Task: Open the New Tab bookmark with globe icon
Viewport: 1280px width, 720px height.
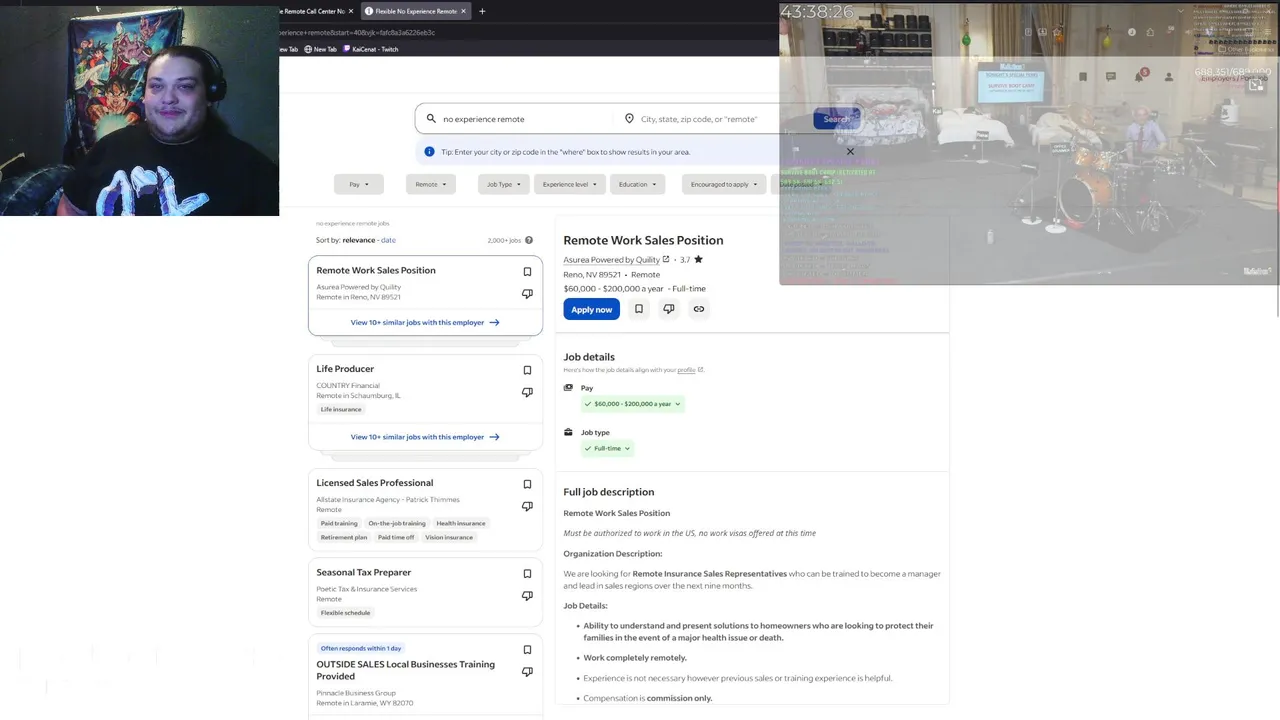Action: point(320,49)
